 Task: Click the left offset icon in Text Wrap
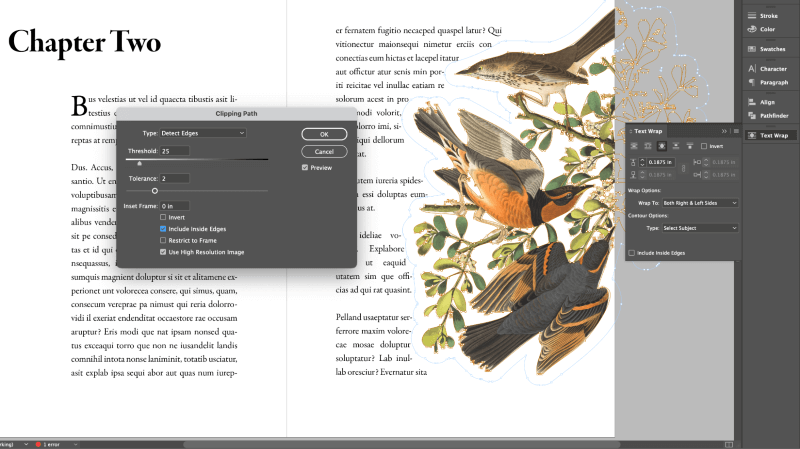tap(697, 162)
